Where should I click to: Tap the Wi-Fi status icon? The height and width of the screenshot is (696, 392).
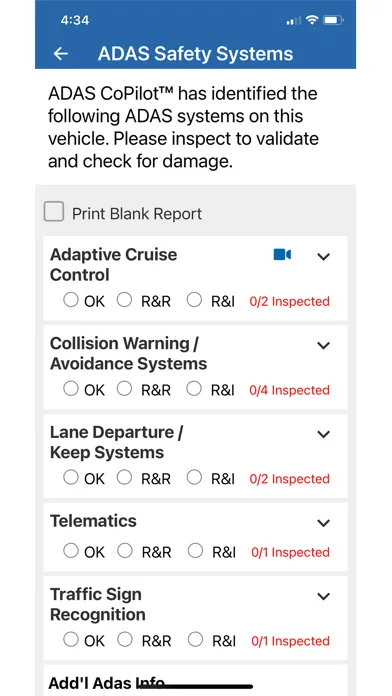[313, 20]
